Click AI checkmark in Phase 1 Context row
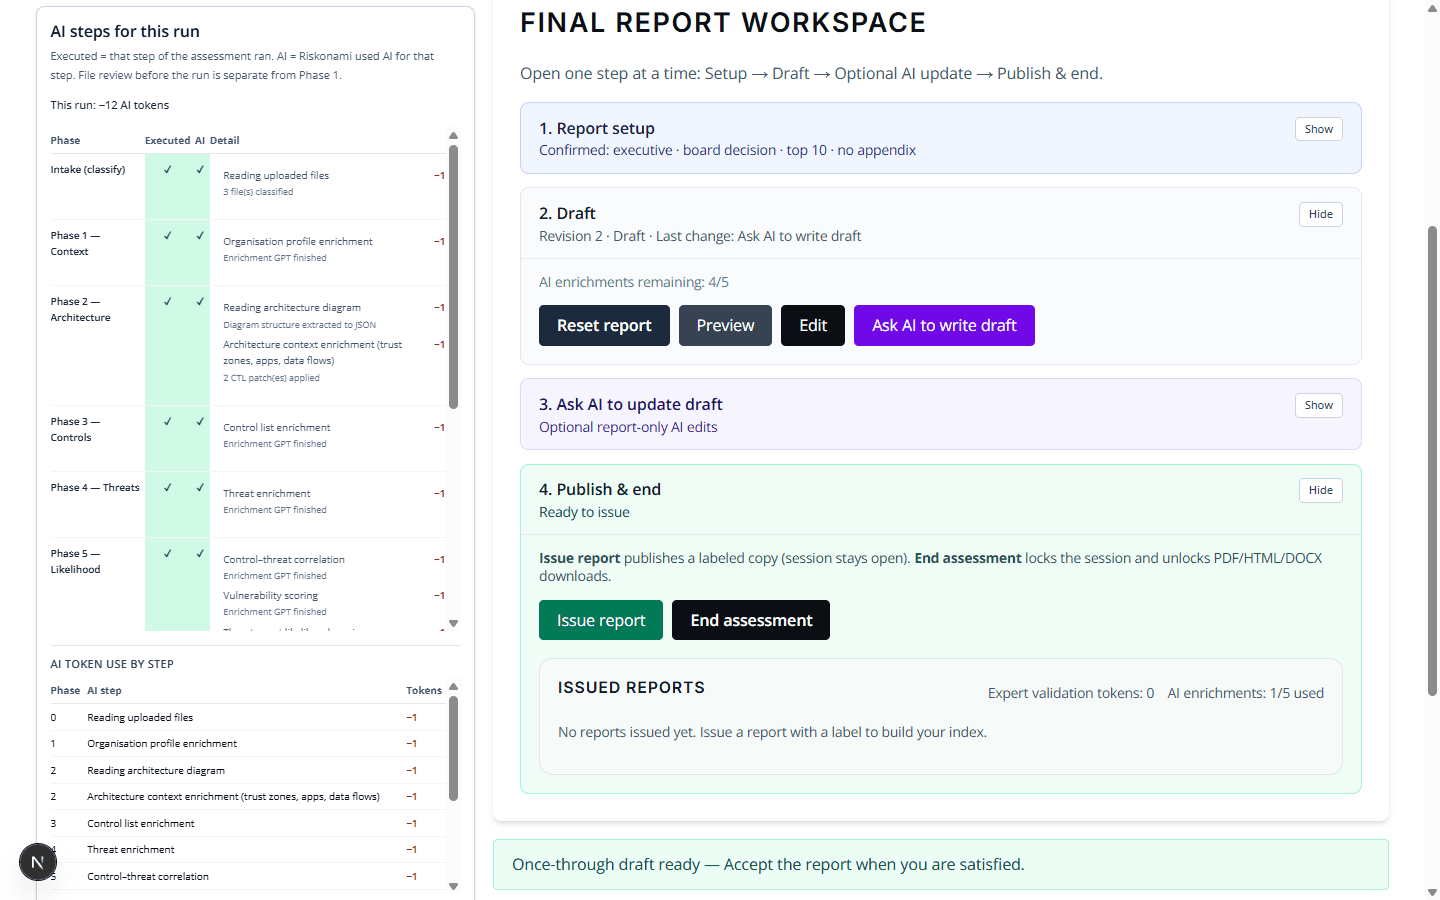This screenshot has width=1440, height=900. tap(200, 236)
